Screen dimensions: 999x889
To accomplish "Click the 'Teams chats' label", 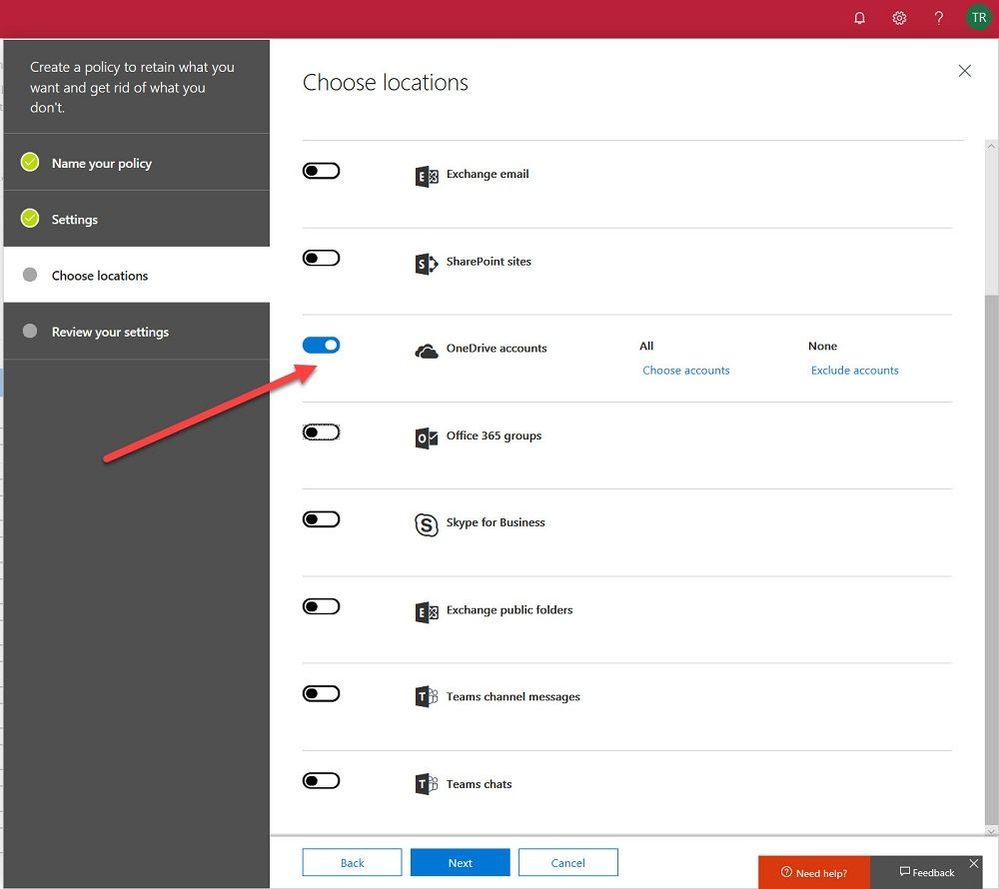I will click(478, 784).
